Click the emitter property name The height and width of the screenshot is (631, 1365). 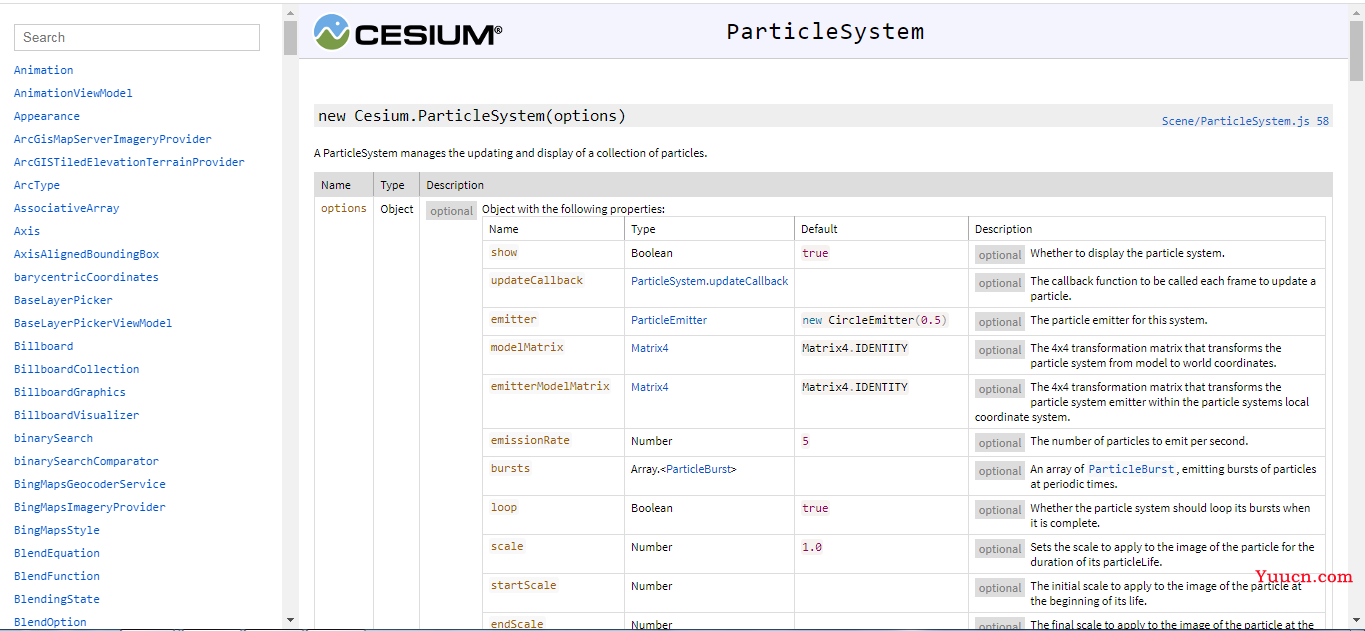(x=514, y=319)
